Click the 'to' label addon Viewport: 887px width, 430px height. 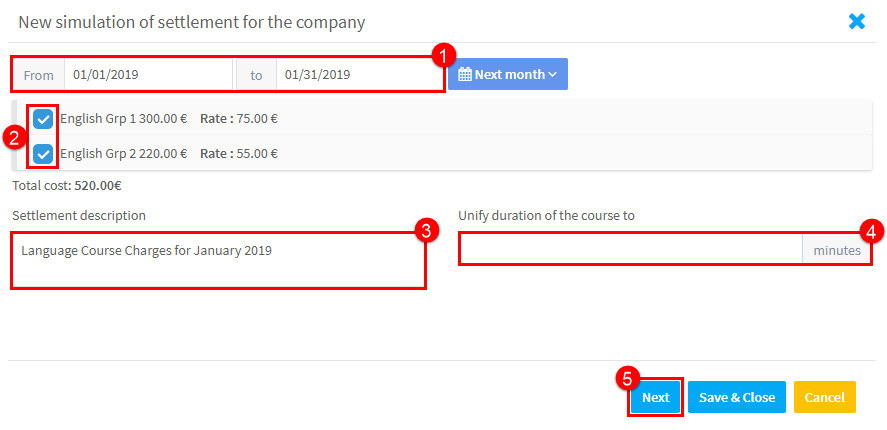tap(256, 75)
